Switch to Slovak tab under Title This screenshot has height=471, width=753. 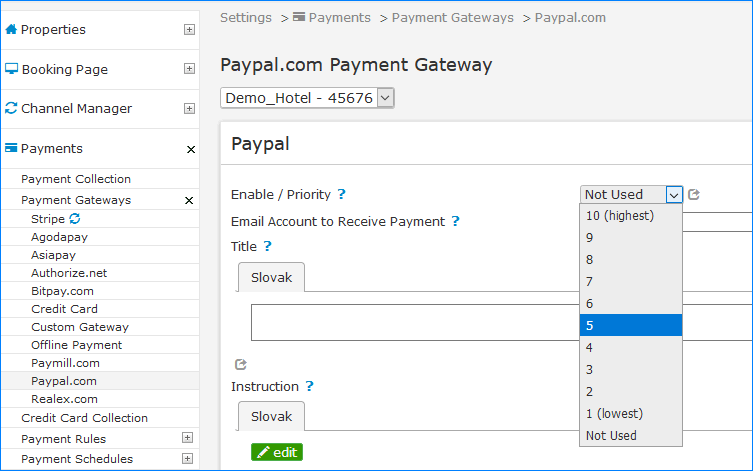[x=271, y=277]
